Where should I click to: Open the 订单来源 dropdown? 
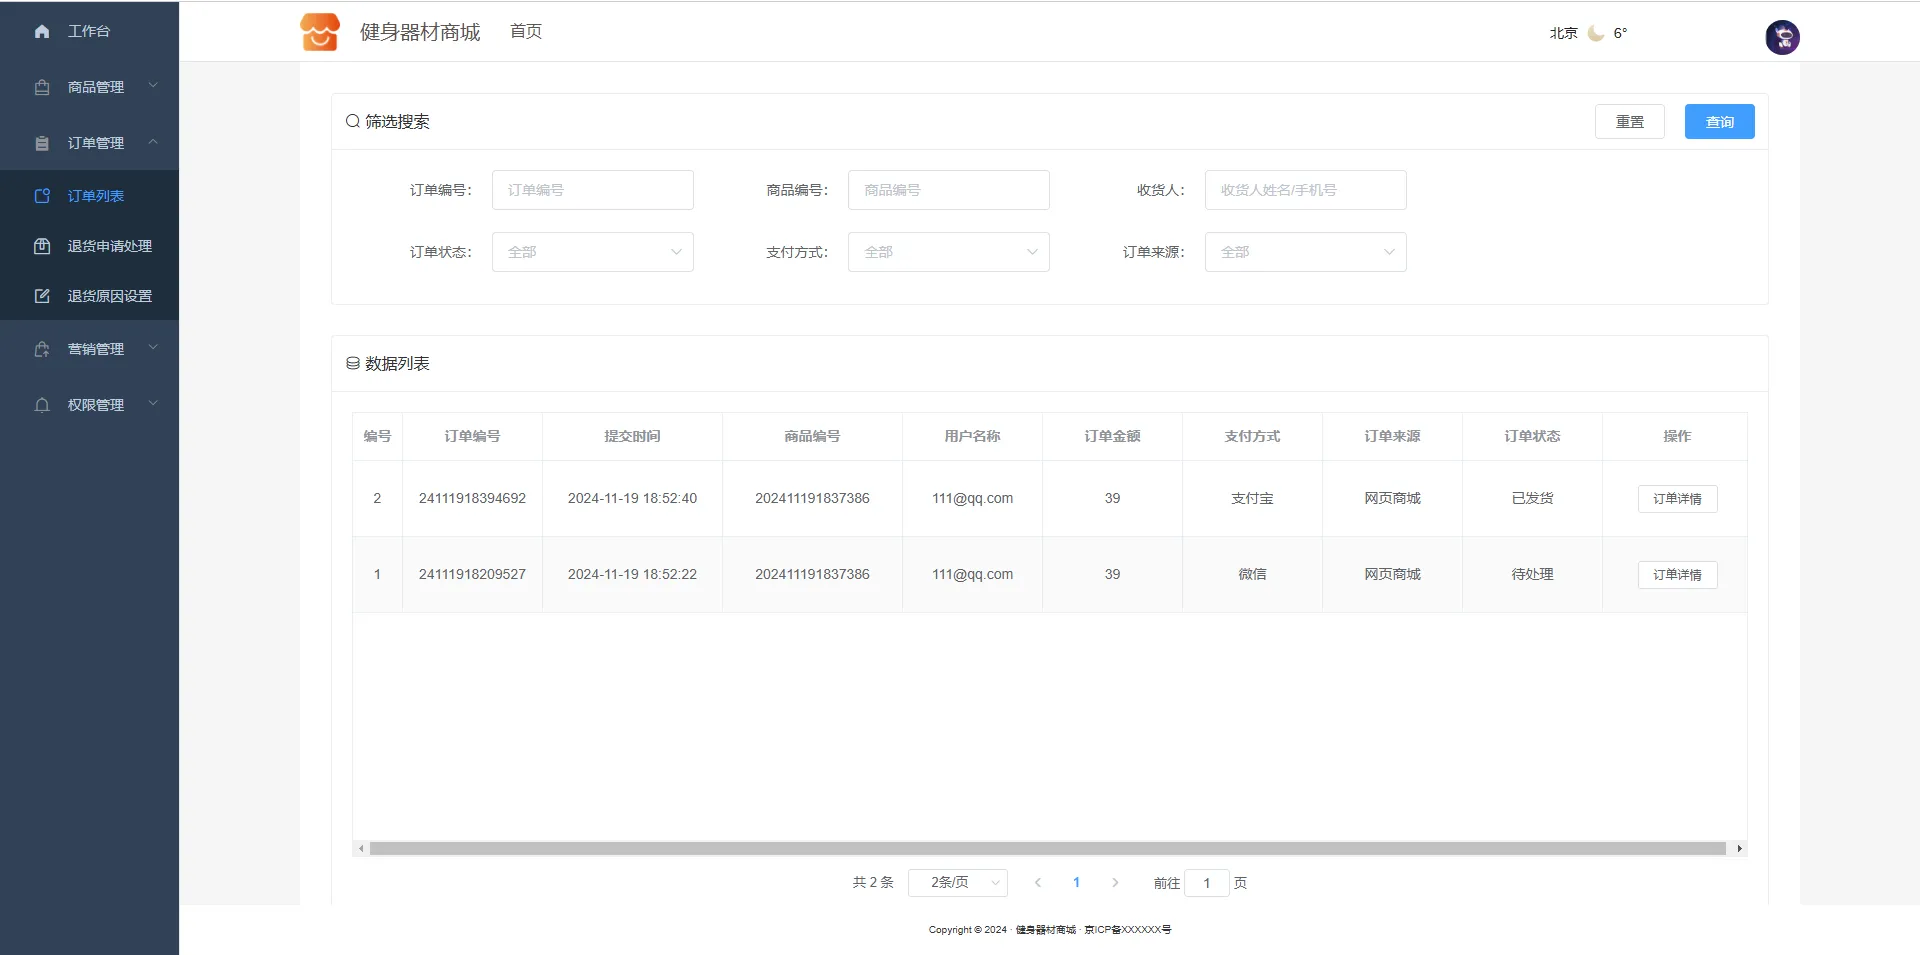pos(1305,252)
